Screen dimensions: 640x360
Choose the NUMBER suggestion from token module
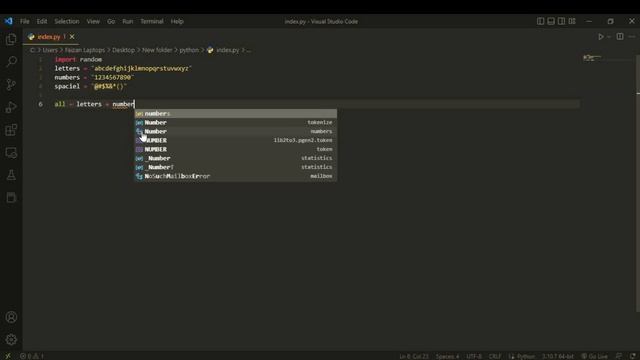(x=236, y=149)
